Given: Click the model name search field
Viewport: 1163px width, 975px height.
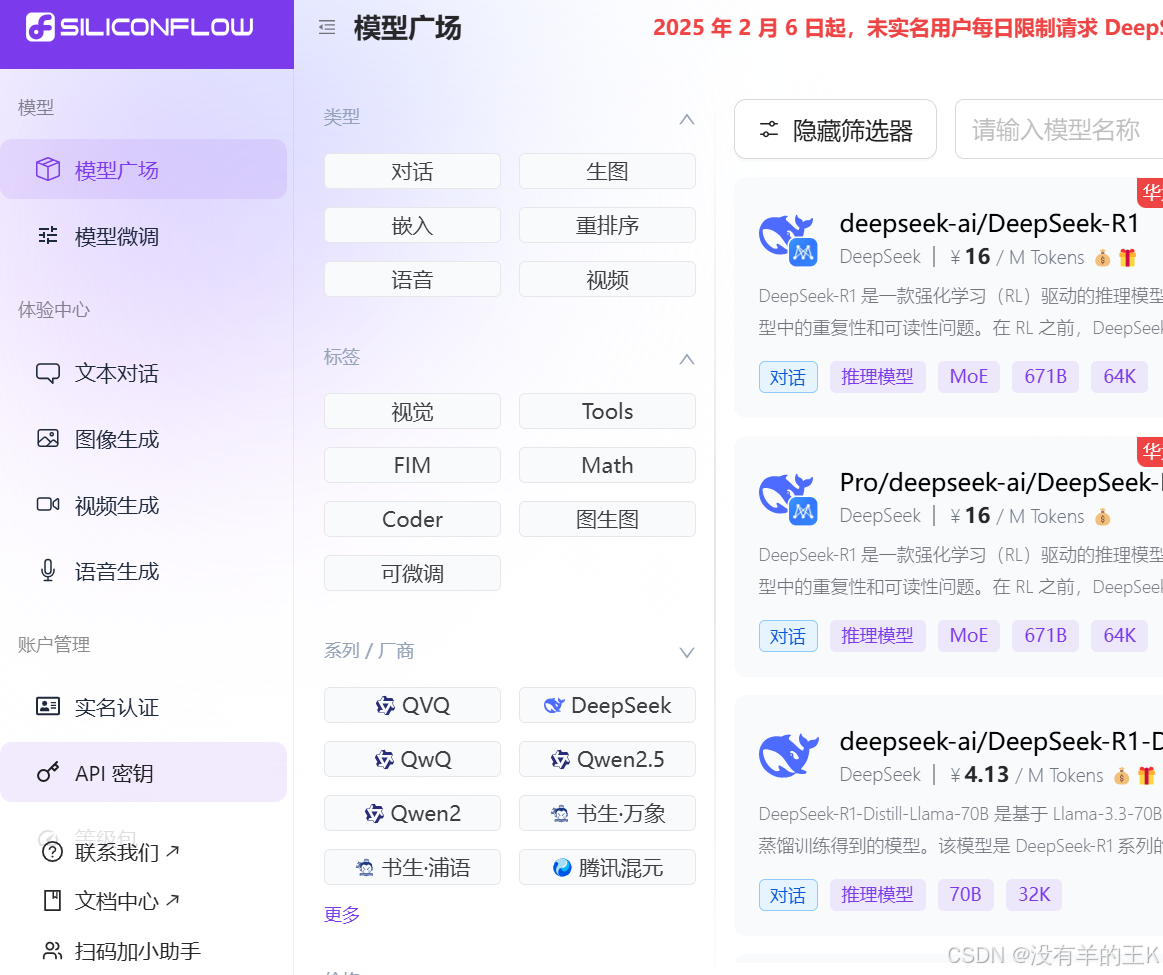Looking at the screenshot, I should click(x=1059, y=129).
